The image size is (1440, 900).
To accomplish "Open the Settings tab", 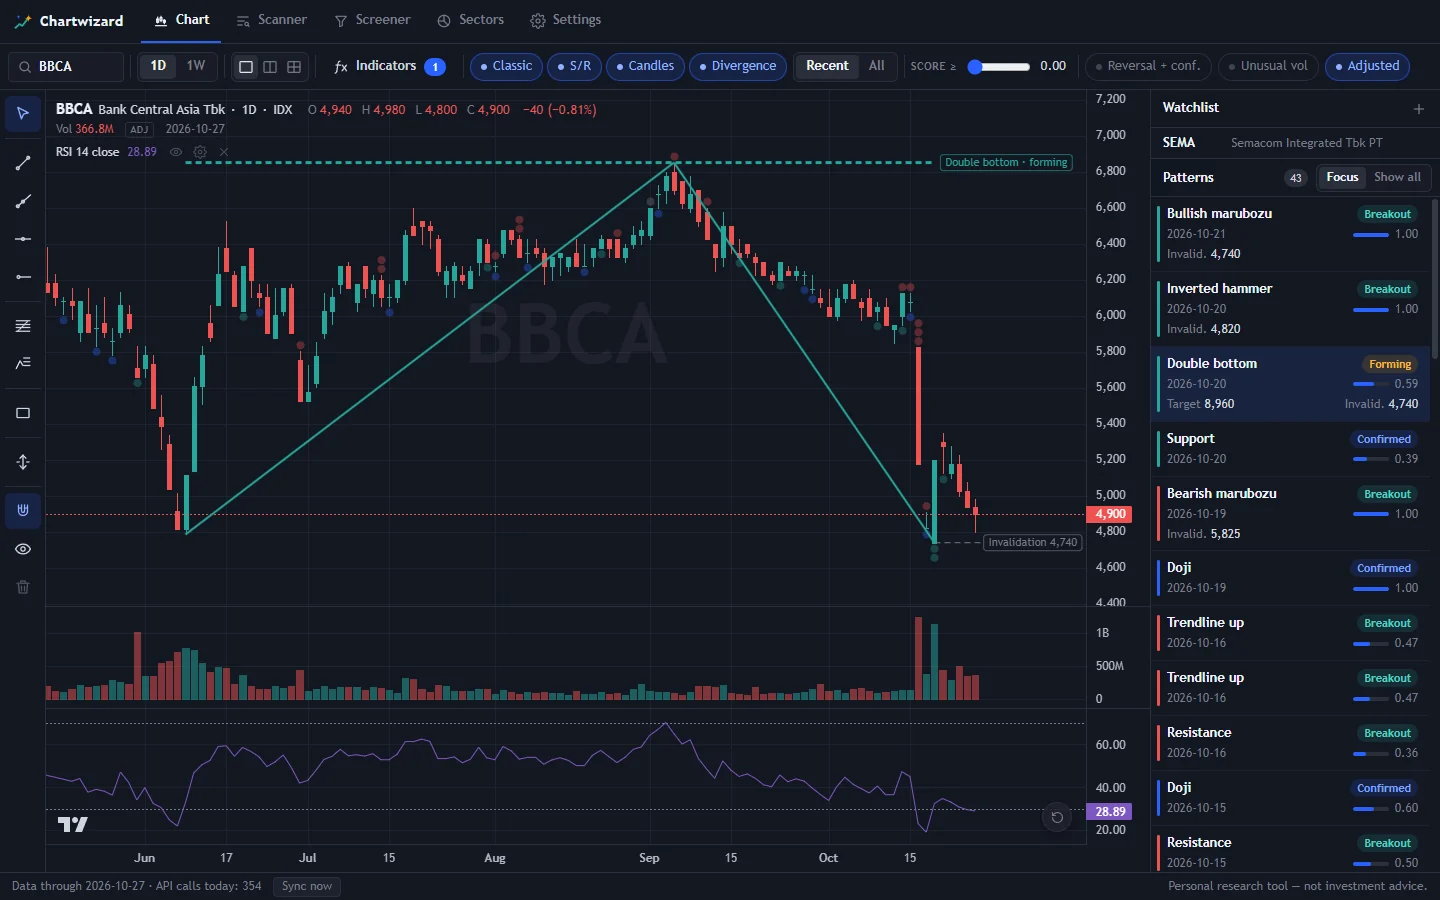I will point(566,20).
